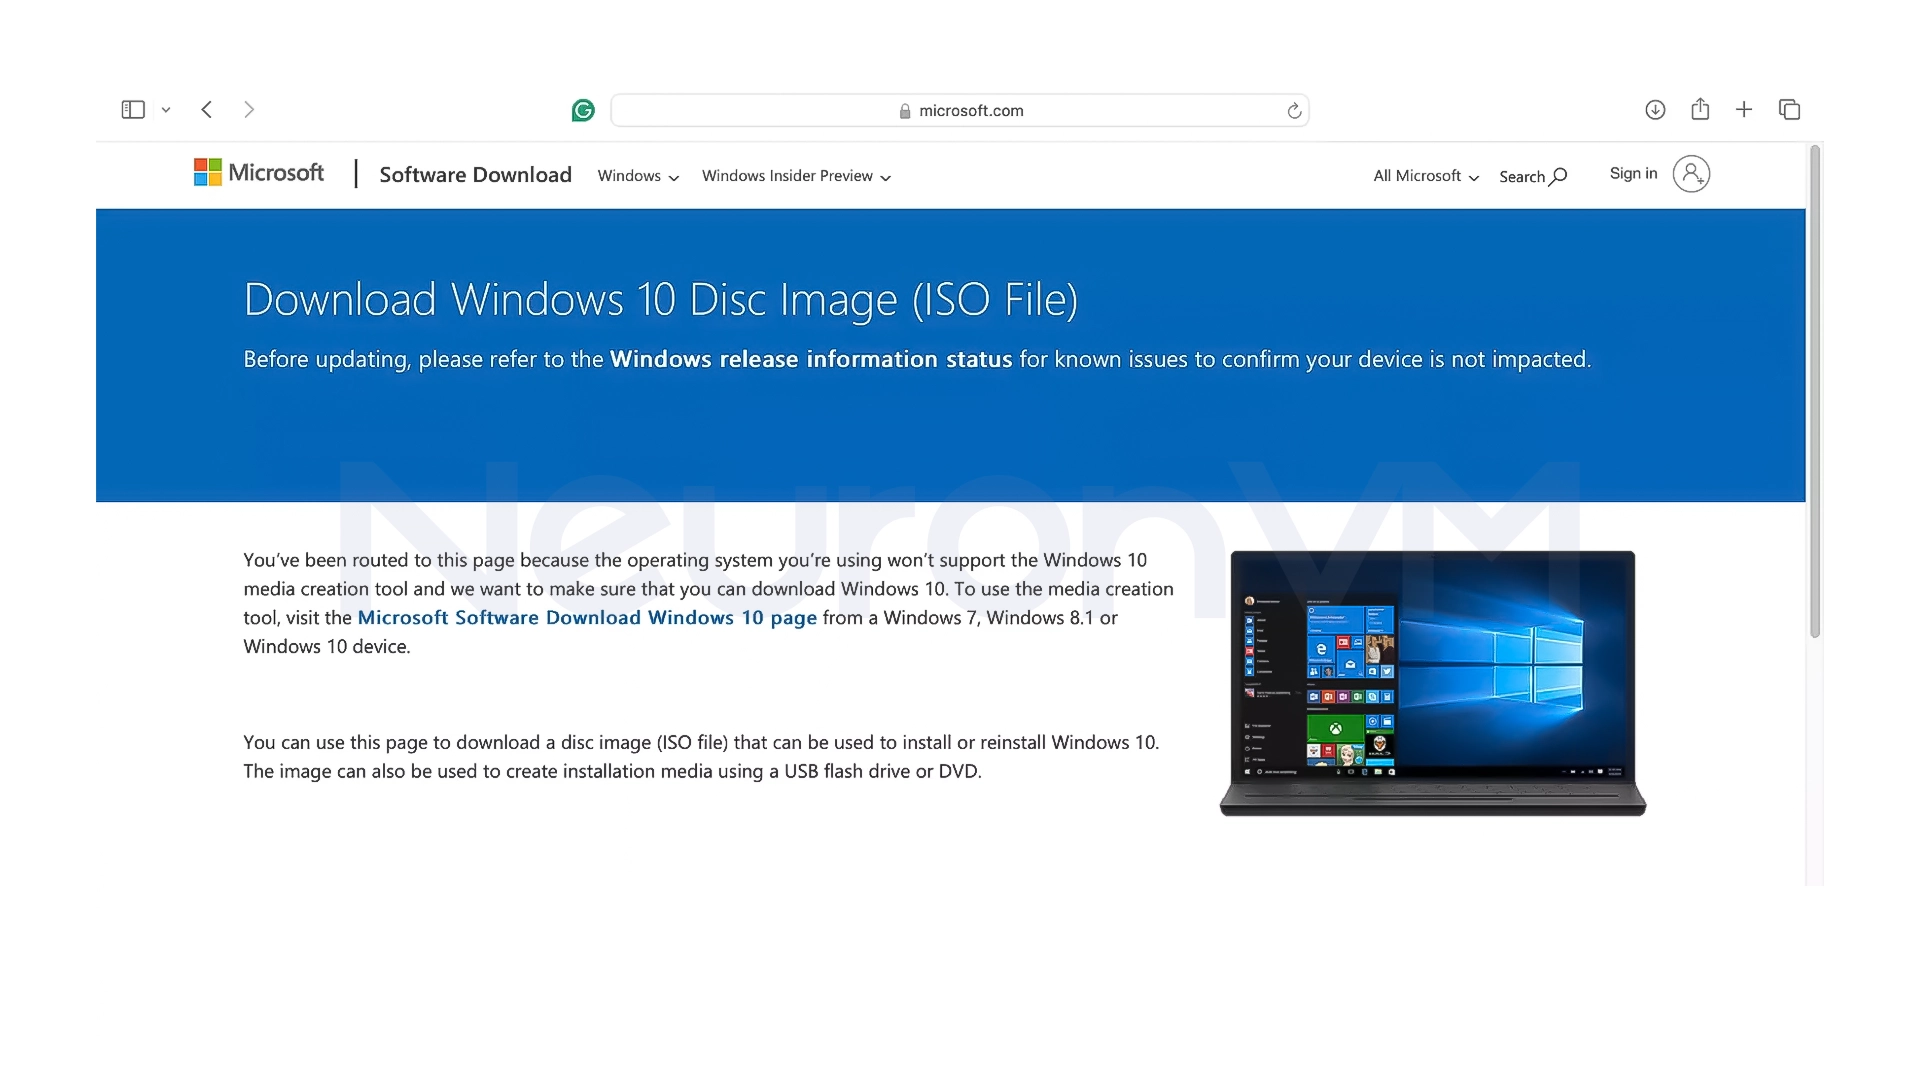Click the padlock icon in the address bar
1920x1080 pixels.
903,110
